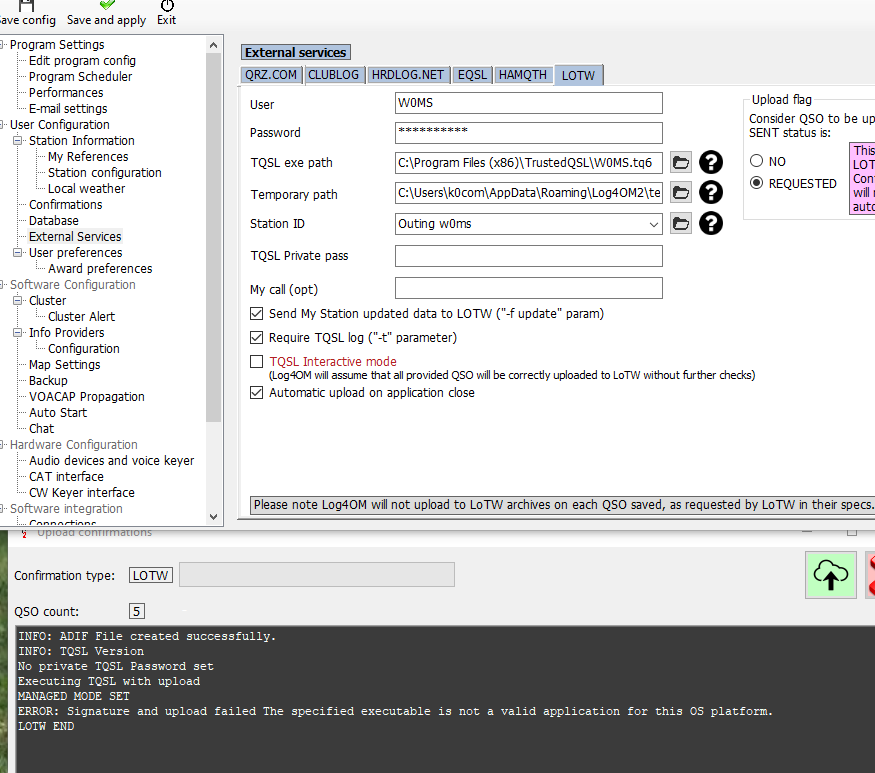Switch to HAMQTH tab
This screenshot has height=773, width=875.
point(523,75)
